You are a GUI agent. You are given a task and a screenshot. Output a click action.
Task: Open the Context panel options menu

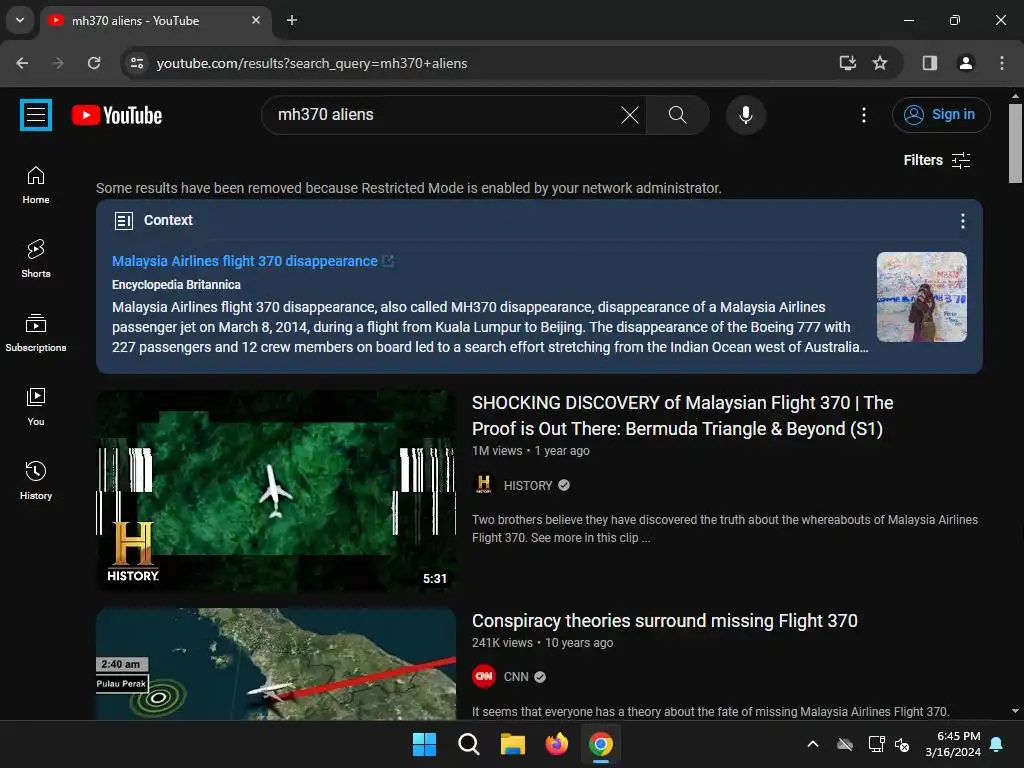tap(962, 221)
